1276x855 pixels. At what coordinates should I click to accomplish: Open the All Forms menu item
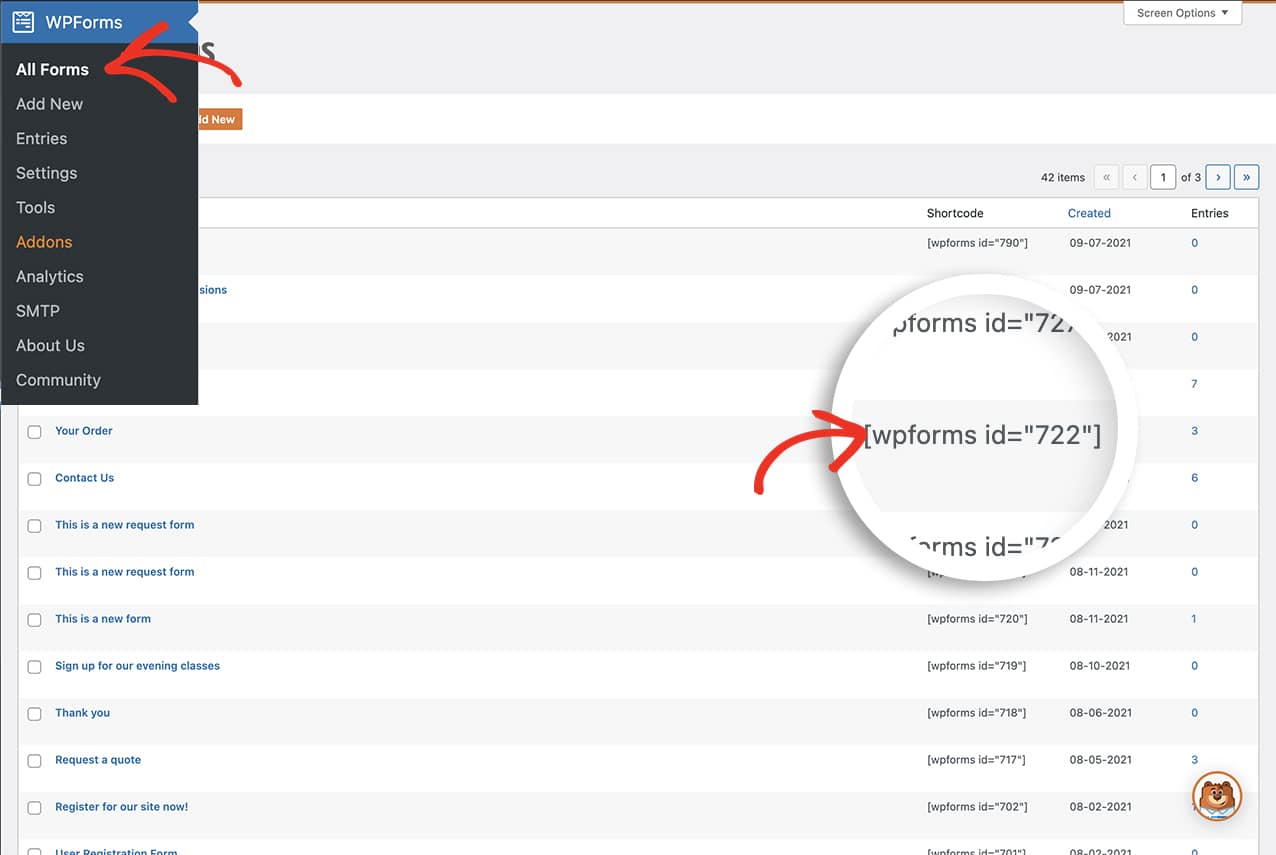click(52, 69)
